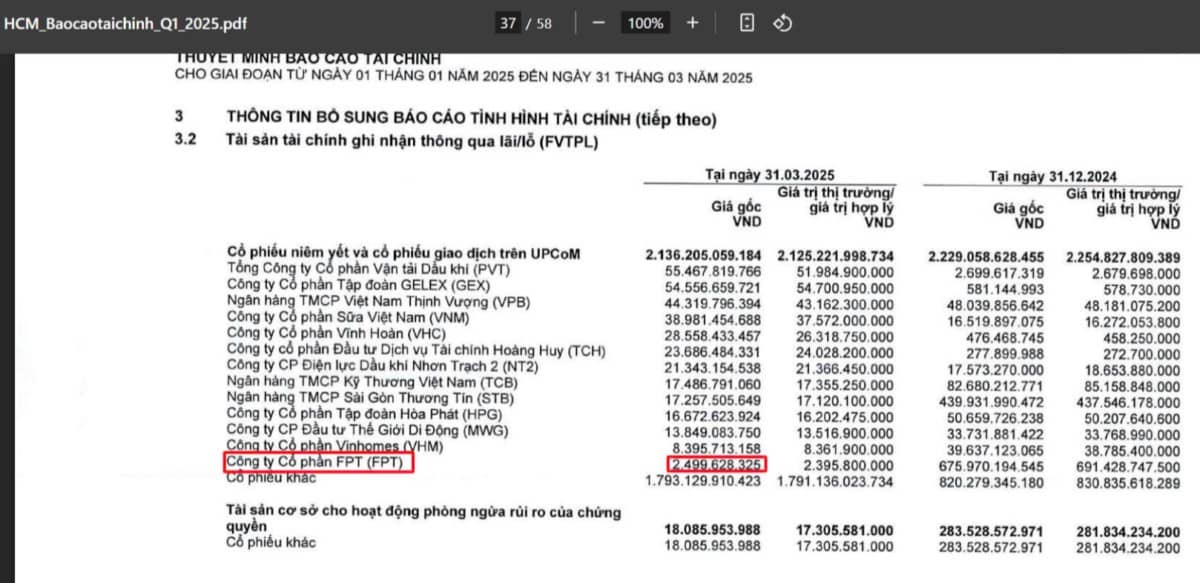Viewport: 1200px width, 583px height.
Task: Select GEX market value 54.700.950.000
Action: coord(845,286)
